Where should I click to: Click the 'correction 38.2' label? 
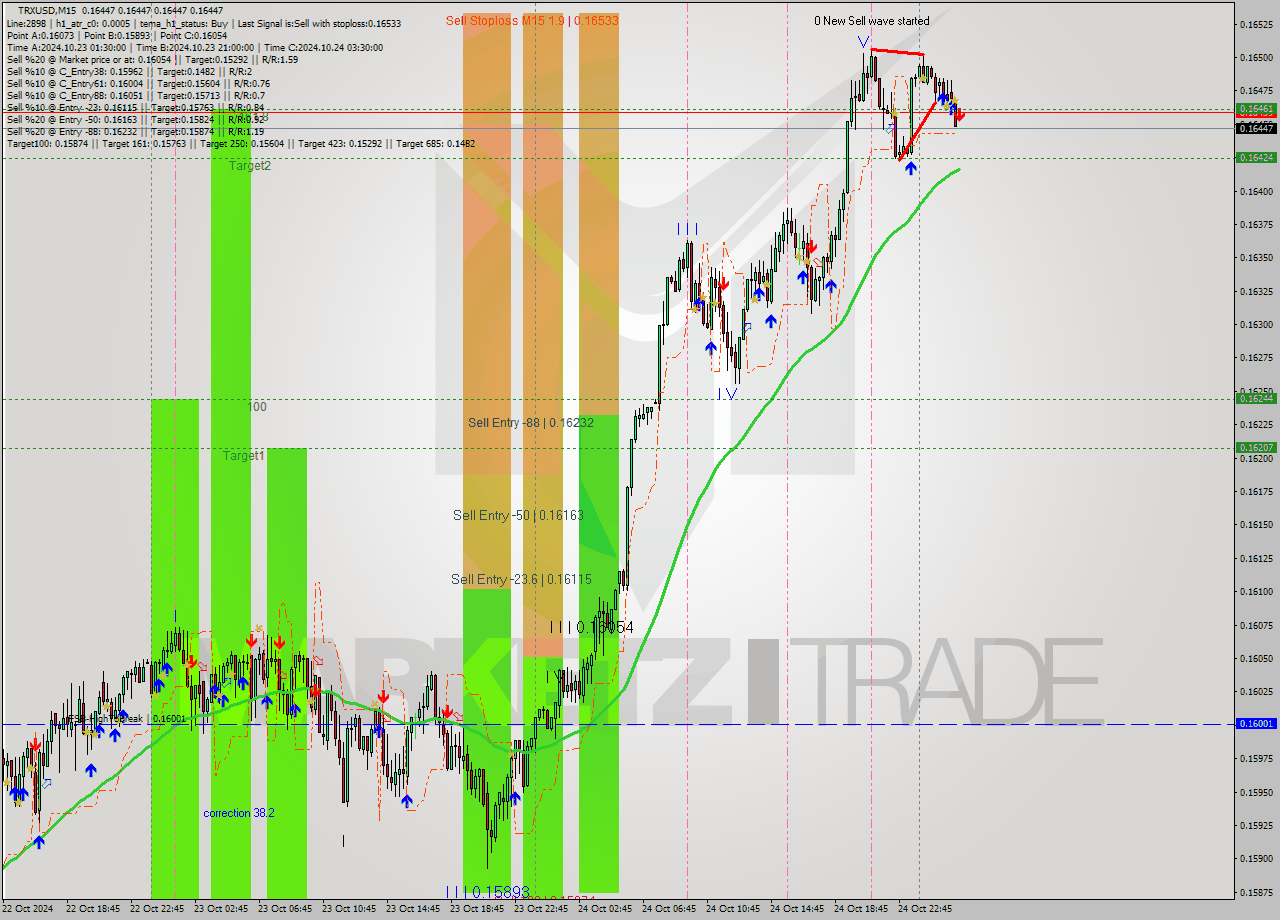click(x=239, y=813)
